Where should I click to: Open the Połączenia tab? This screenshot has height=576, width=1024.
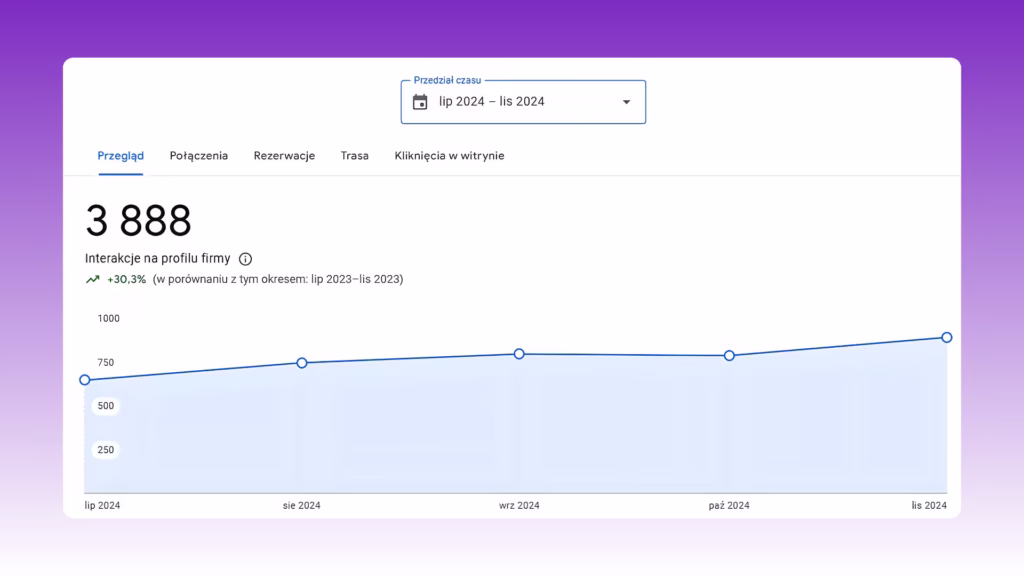click(199, 156)
